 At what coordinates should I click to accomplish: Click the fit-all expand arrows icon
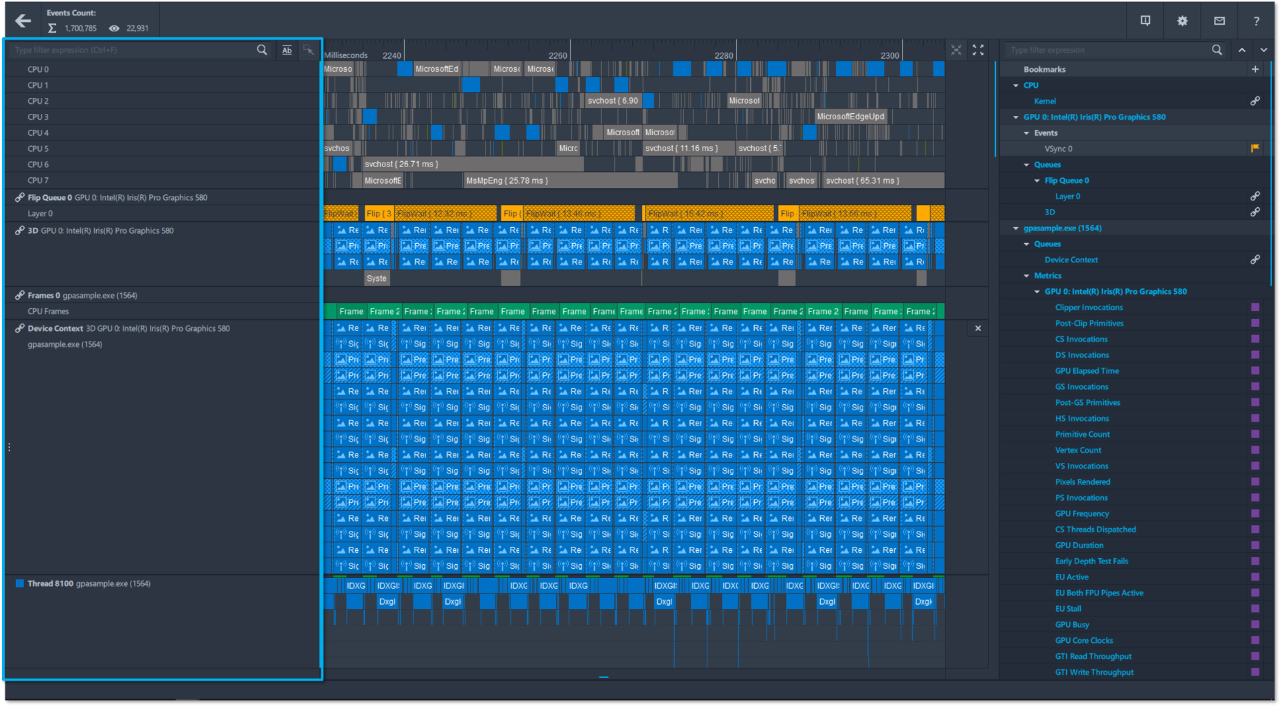(979, 50)
